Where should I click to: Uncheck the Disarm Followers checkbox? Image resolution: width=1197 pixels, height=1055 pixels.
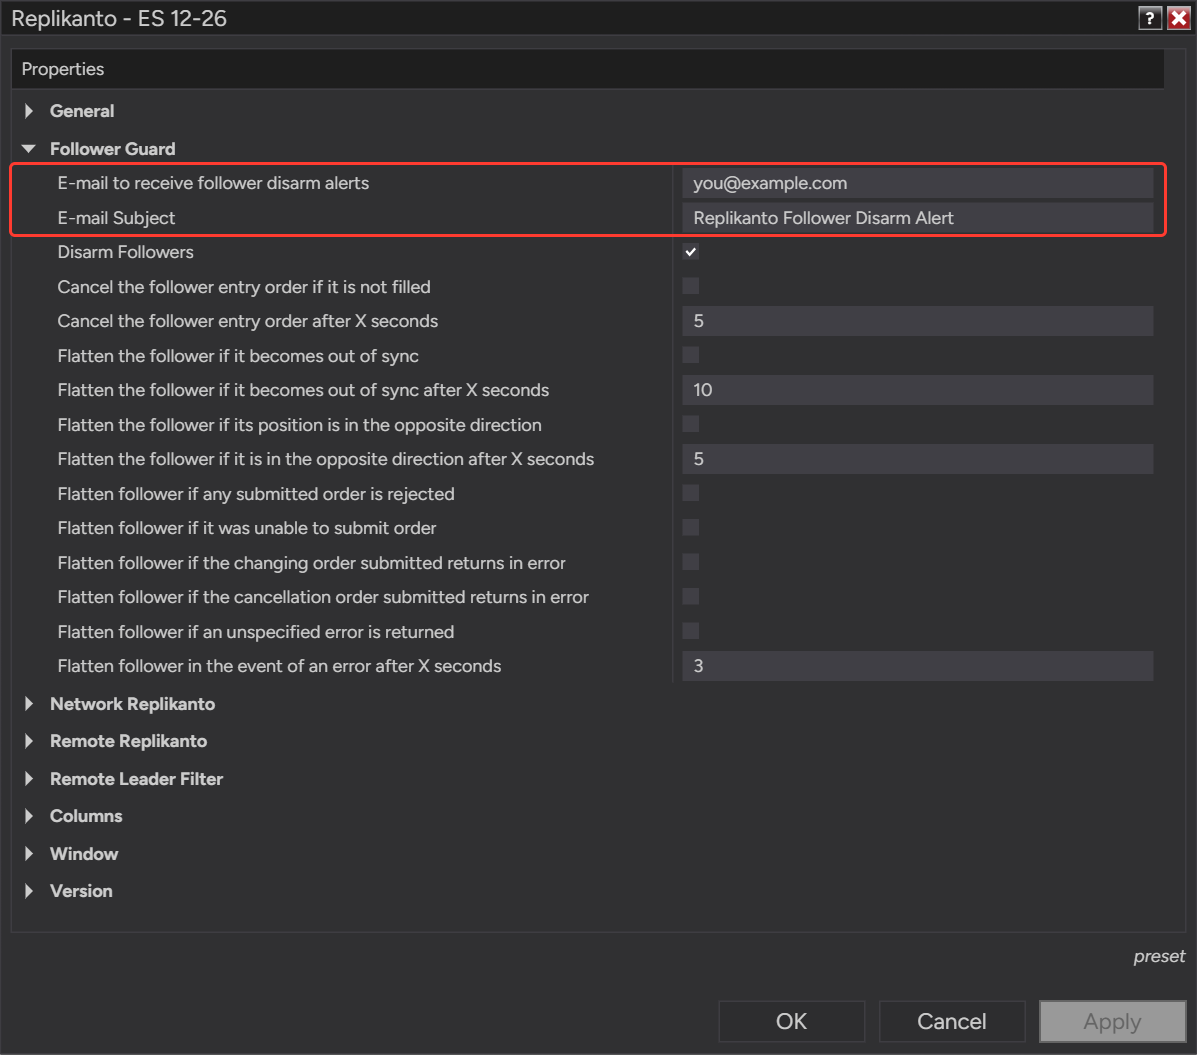pyautogui.click(x=691, y=252)
